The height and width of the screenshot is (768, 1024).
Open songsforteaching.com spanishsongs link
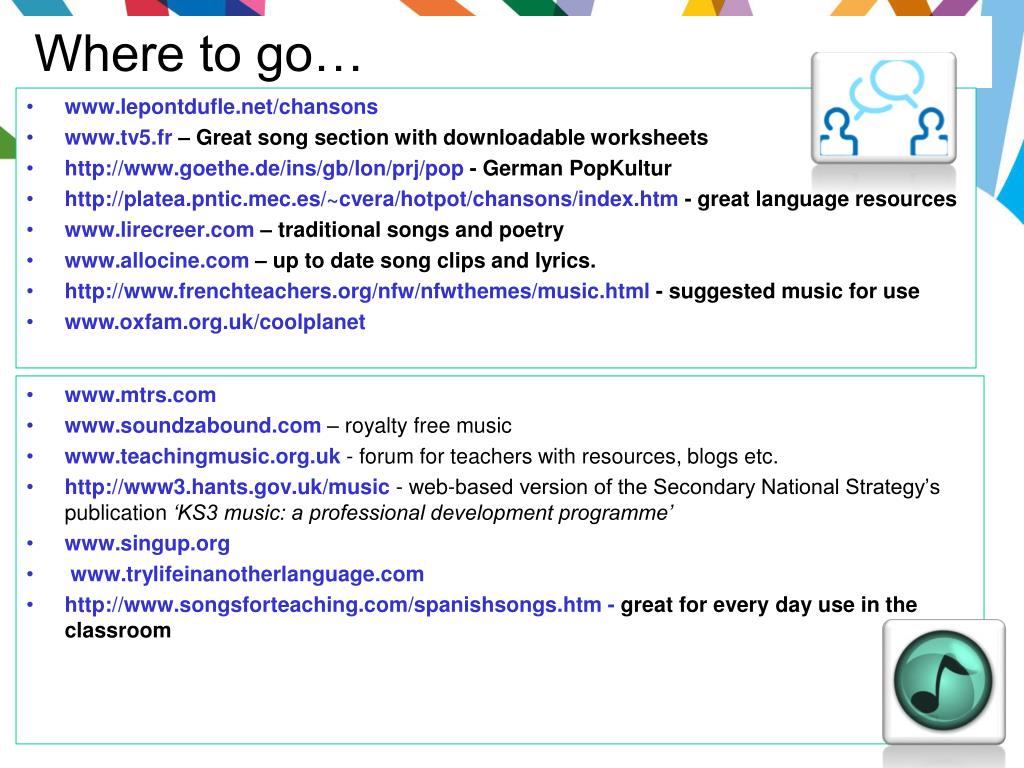pyautogui.click(x=332, y=605)
